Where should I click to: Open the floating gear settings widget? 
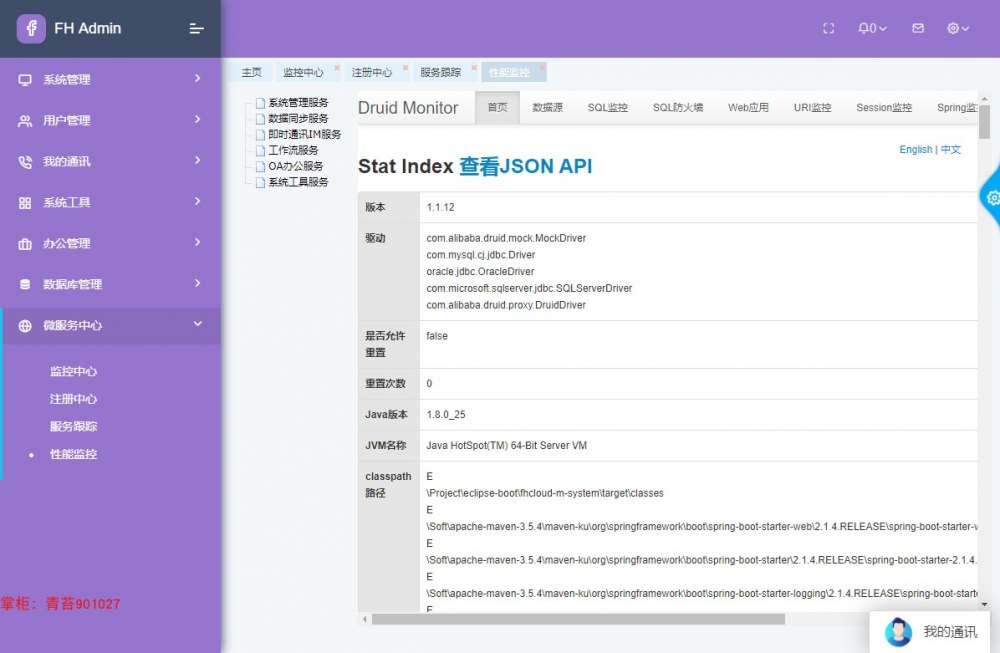[991, 199]
